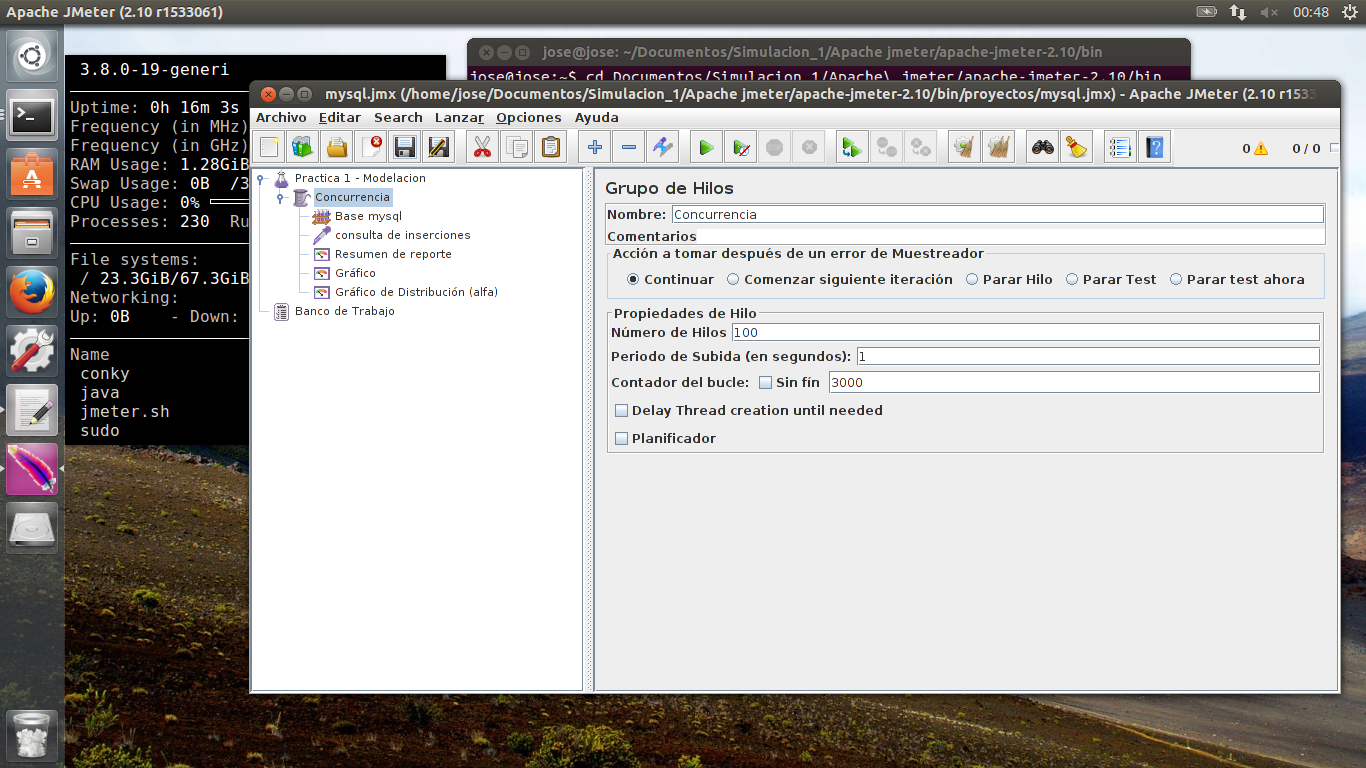
Task: Click the Remote start all icon
Action: (852, 148)
